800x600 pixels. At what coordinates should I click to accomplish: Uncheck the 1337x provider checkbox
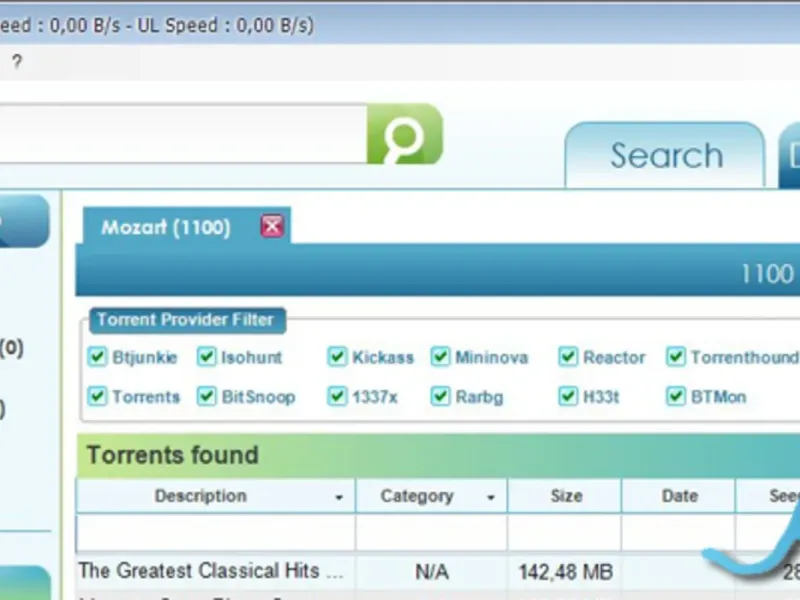tap(337, 396)
